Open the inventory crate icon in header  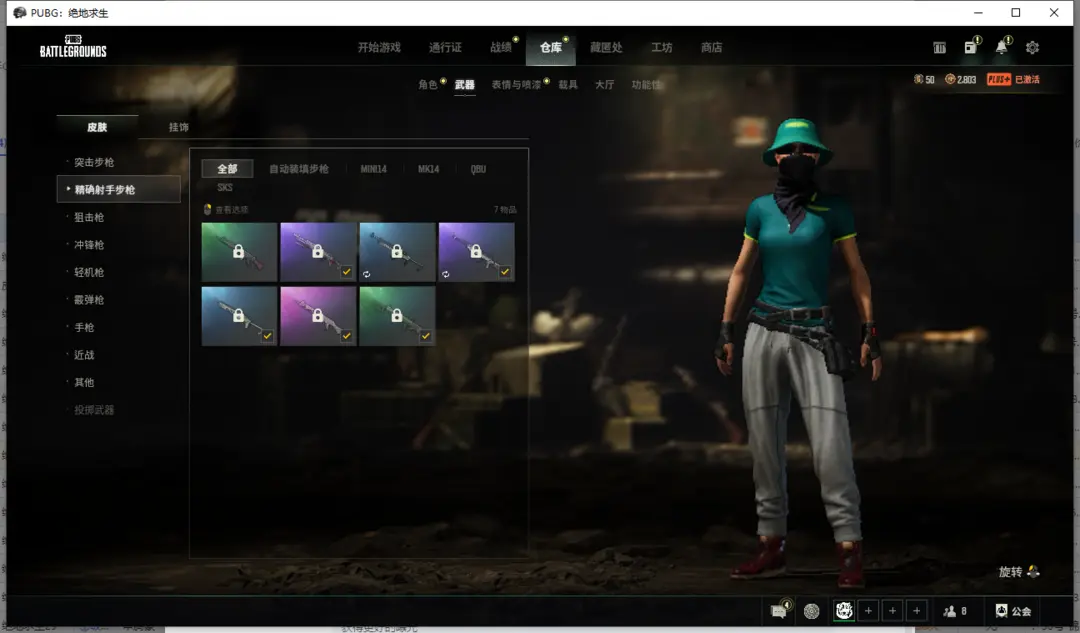tap(939, 48)
